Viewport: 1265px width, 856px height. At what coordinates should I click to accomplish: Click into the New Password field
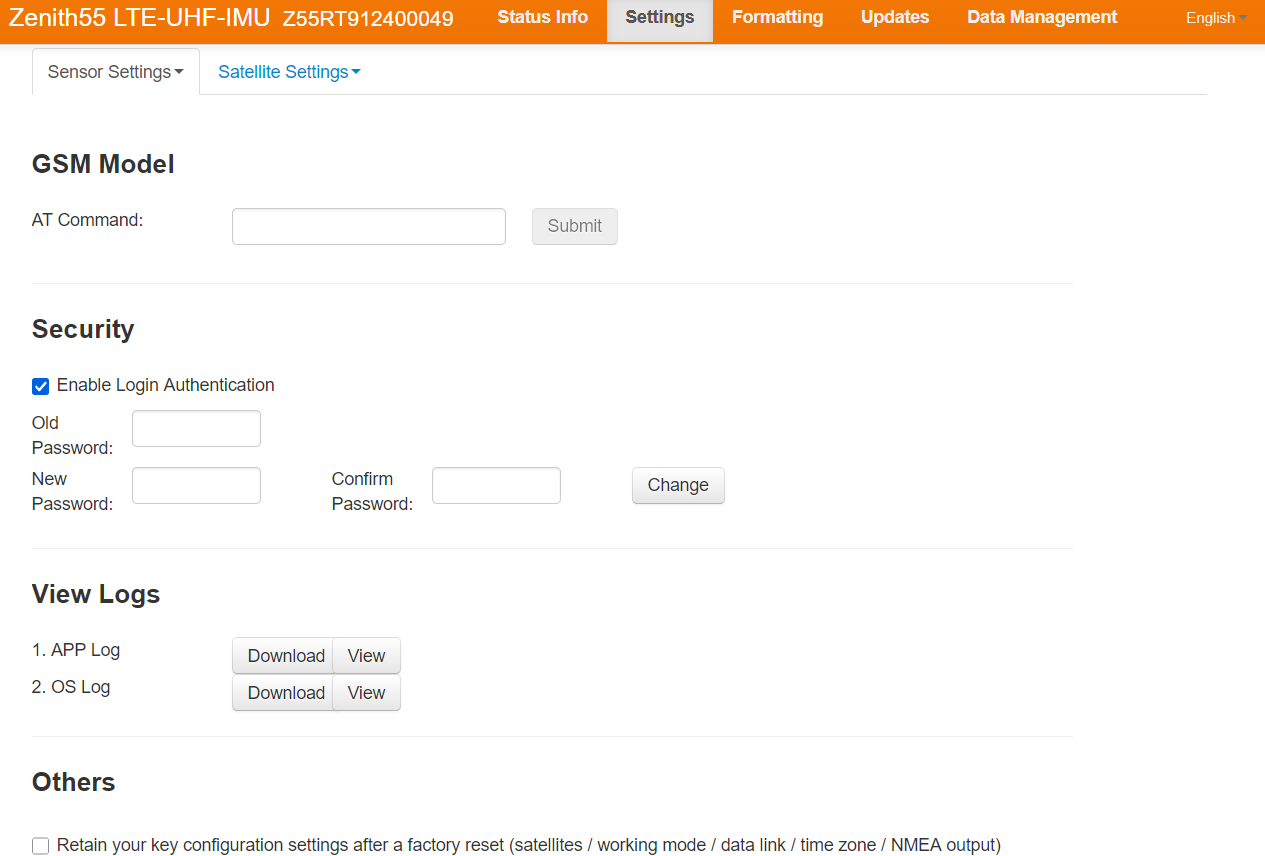[x=196, y=486]
